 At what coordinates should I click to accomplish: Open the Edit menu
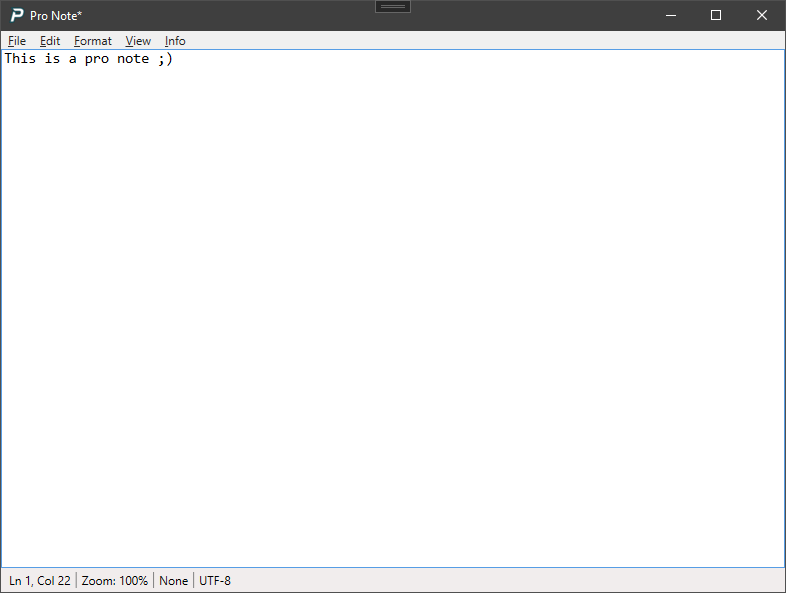(x=50, y=41)
